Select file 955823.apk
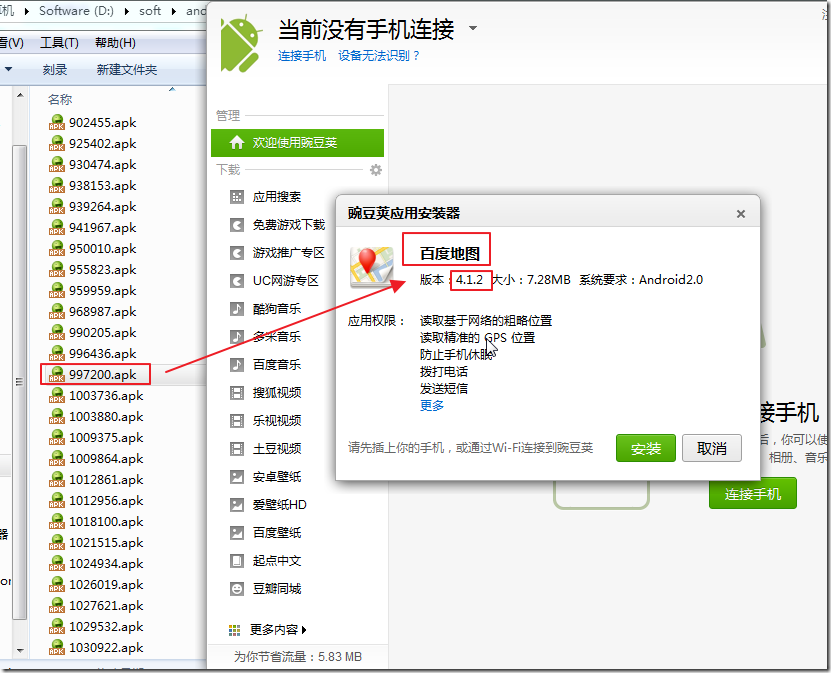The image size is (831, 673). [102, 270]
